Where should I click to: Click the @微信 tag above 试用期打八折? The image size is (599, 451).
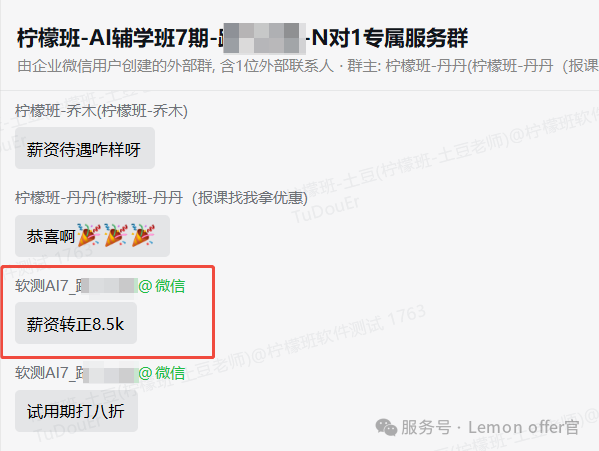[162, 373]
